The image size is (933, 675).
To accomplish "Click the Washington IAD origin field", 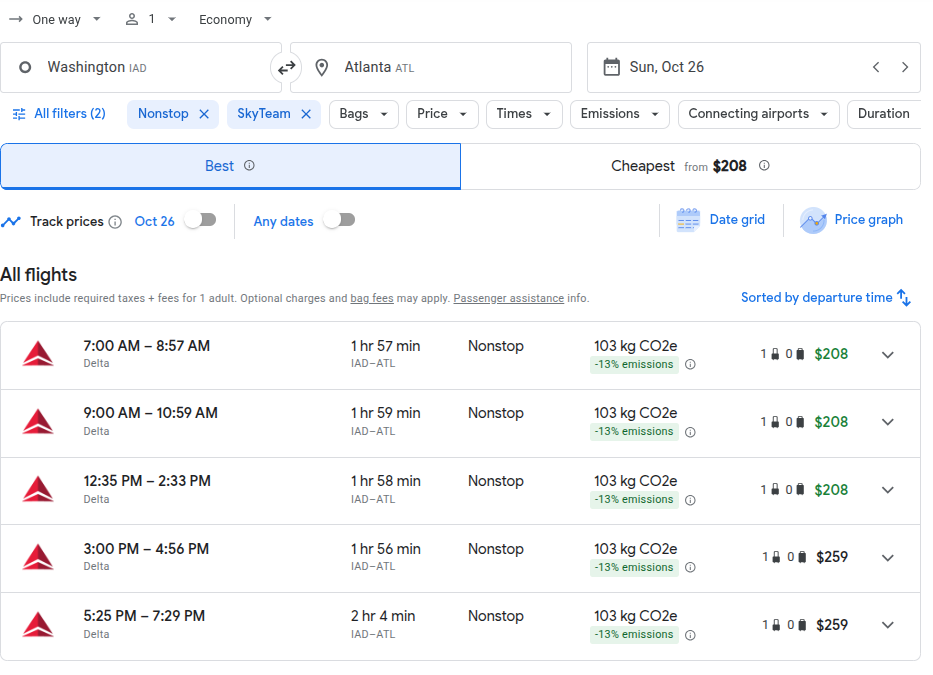I will tap(130, 67).
